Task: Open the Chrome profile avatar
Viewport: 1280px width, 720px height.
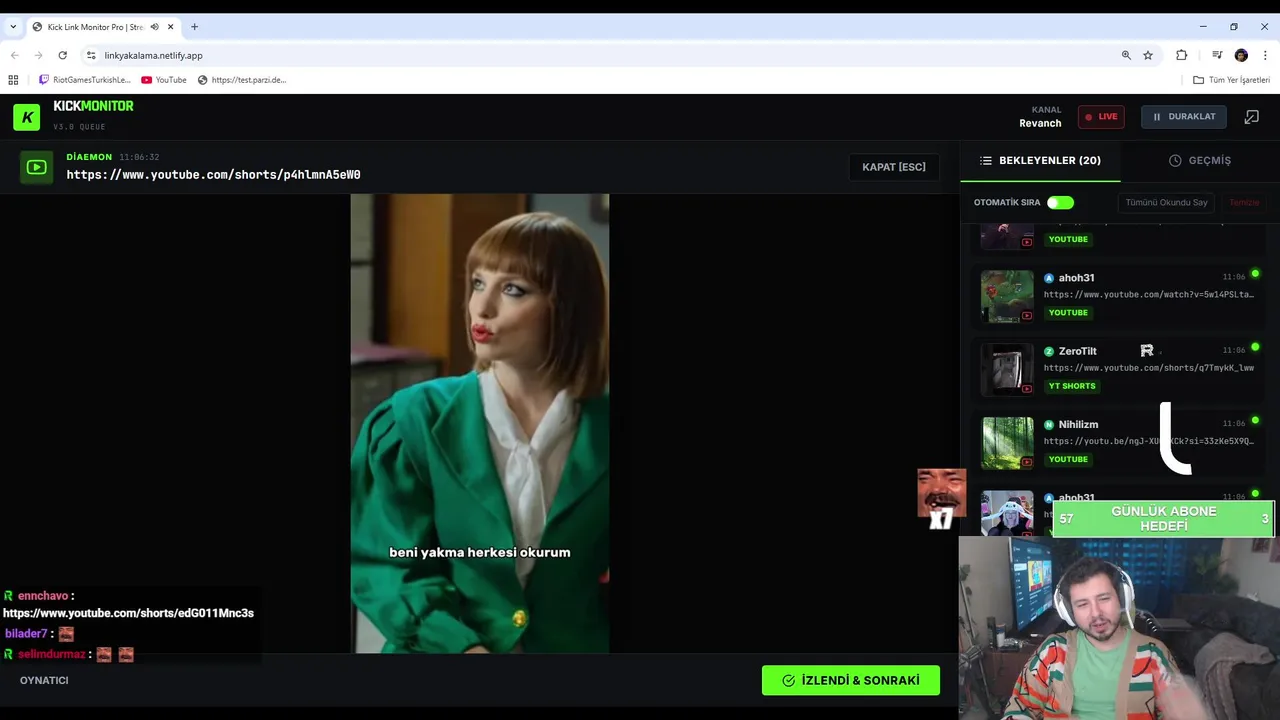Action: pyautogui.click(x=1241, y=55)
